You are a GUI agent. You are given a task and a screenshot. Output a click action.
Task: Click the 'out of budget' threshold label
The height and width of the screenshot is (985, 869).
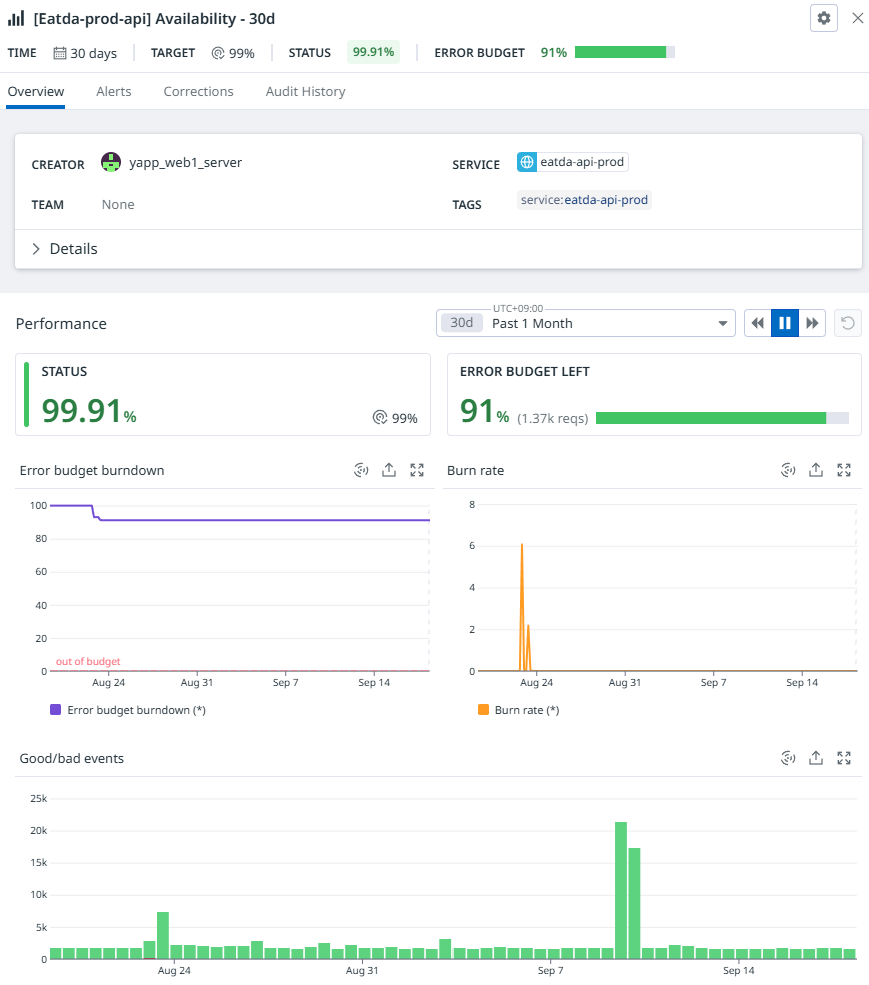(88, 661)
